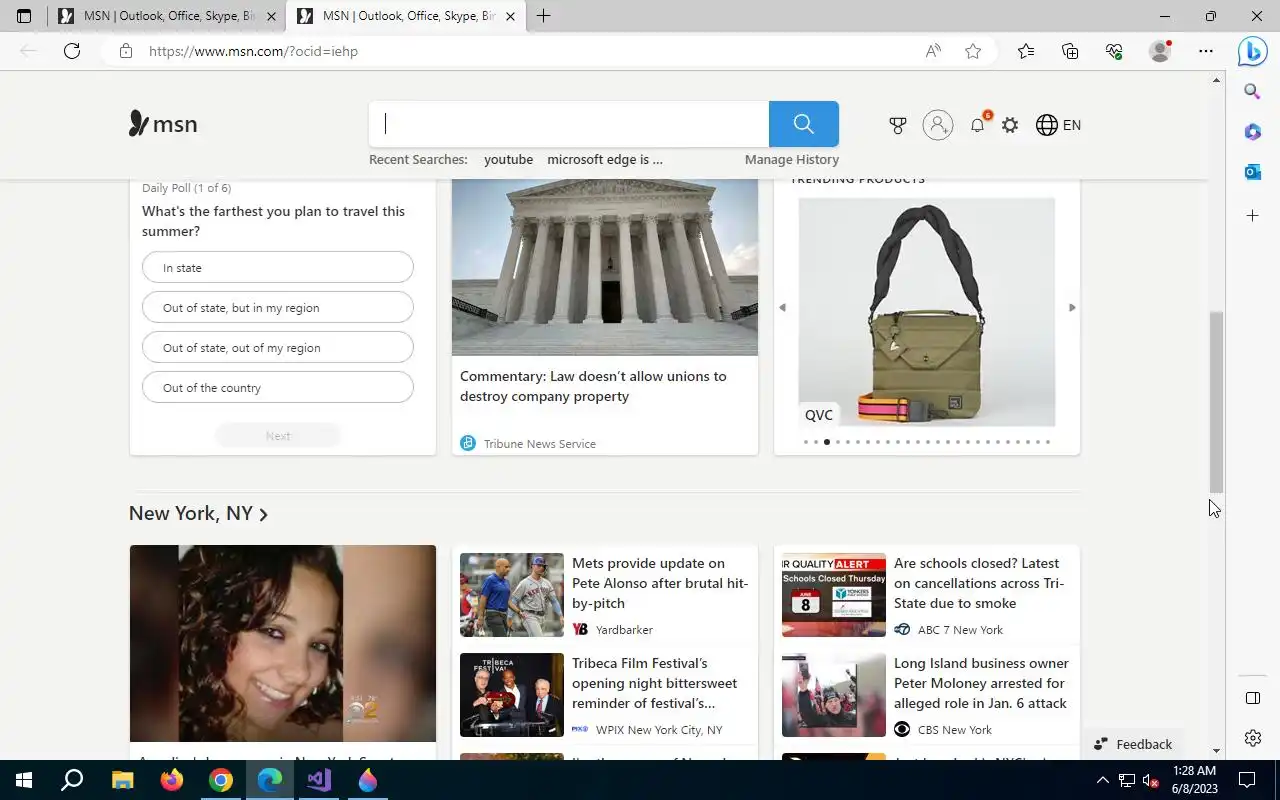Open Tribeca Film Festival article
Viewport: 1280px width, 800px height.
pos(655,683)
